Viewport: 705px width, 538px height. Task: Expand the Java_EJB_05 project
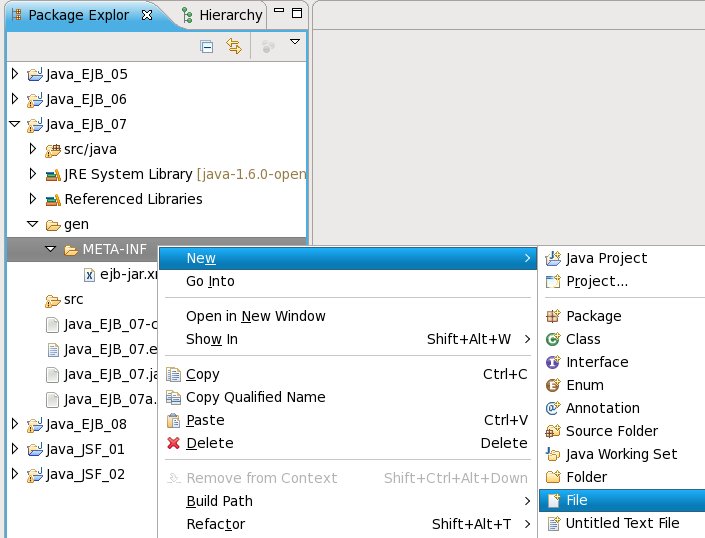15,74
